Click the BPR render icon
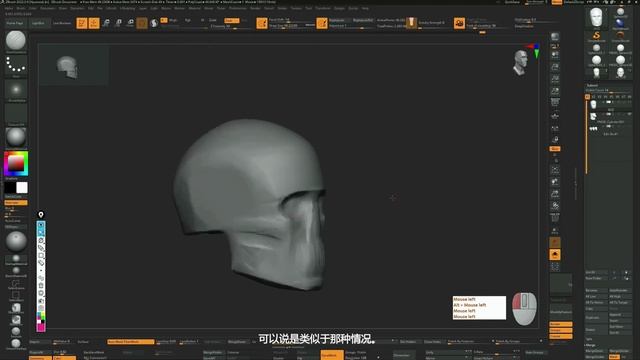This screenshot has width=640, height=360. point(555,38)
